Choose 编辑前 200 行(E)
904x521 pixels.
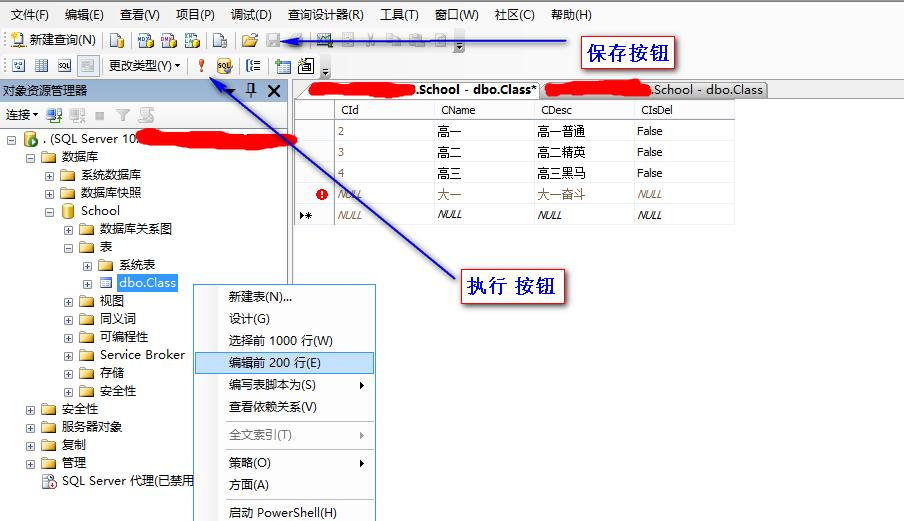285,363
